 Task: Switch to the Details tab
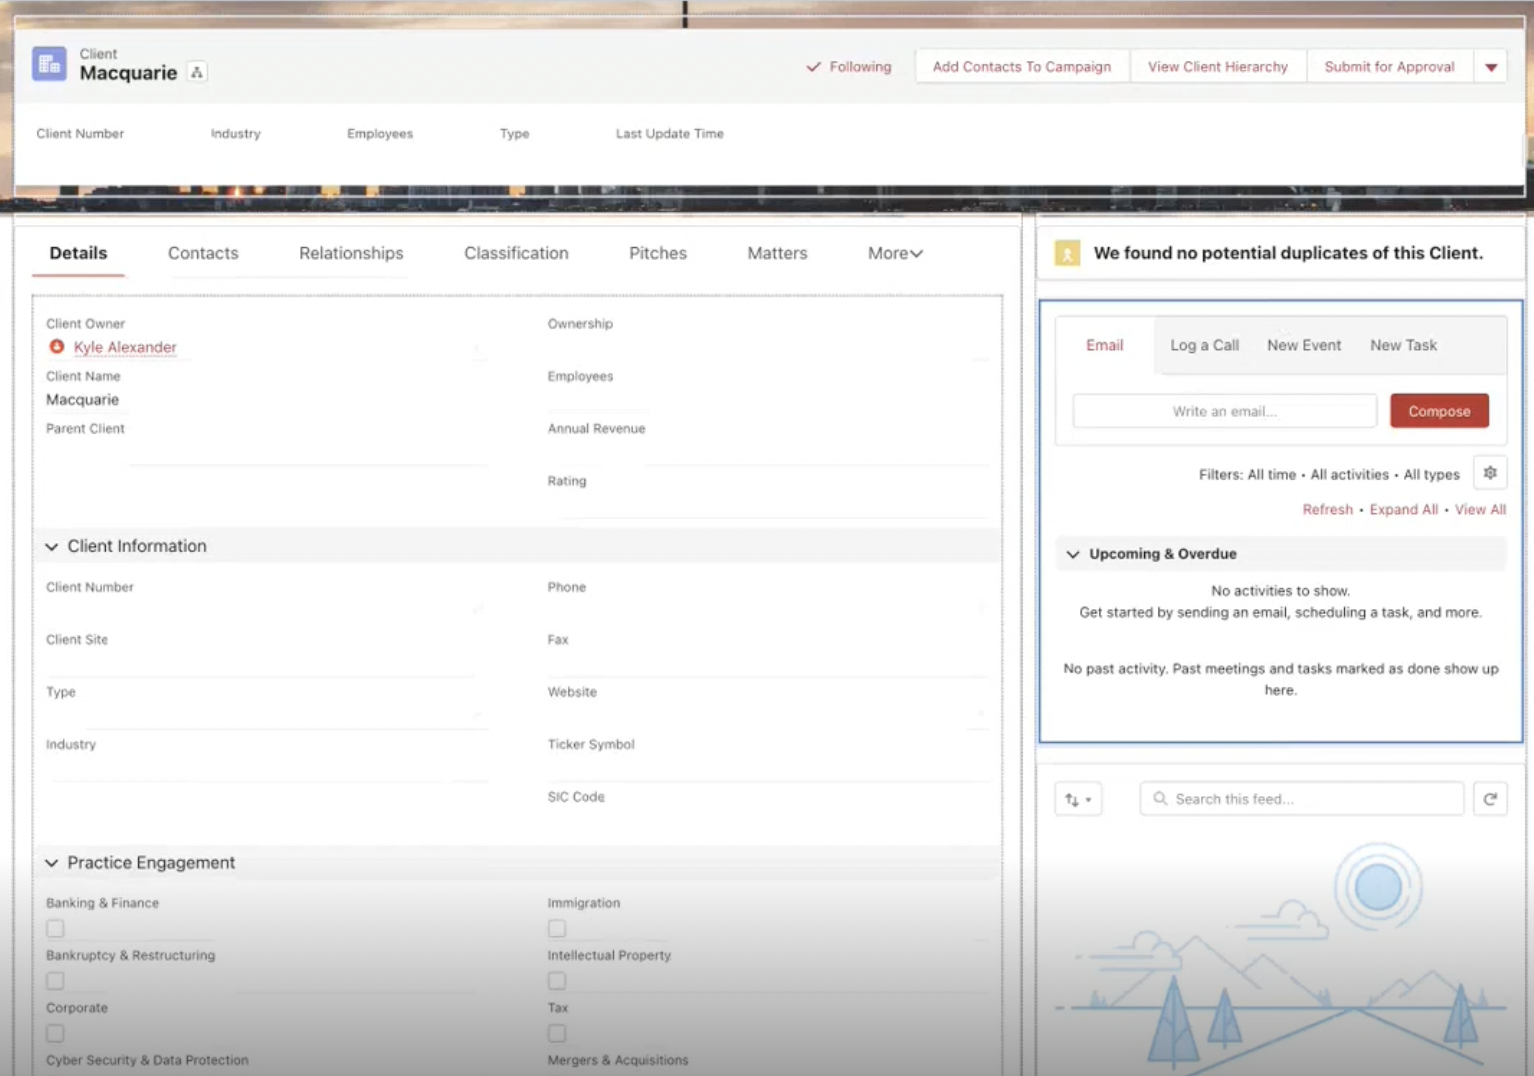(x=78, y=253)
